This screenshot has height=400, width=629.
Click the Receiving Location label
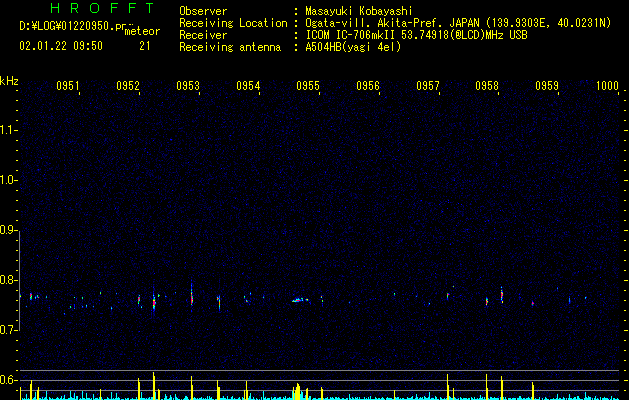click(233, 23)
